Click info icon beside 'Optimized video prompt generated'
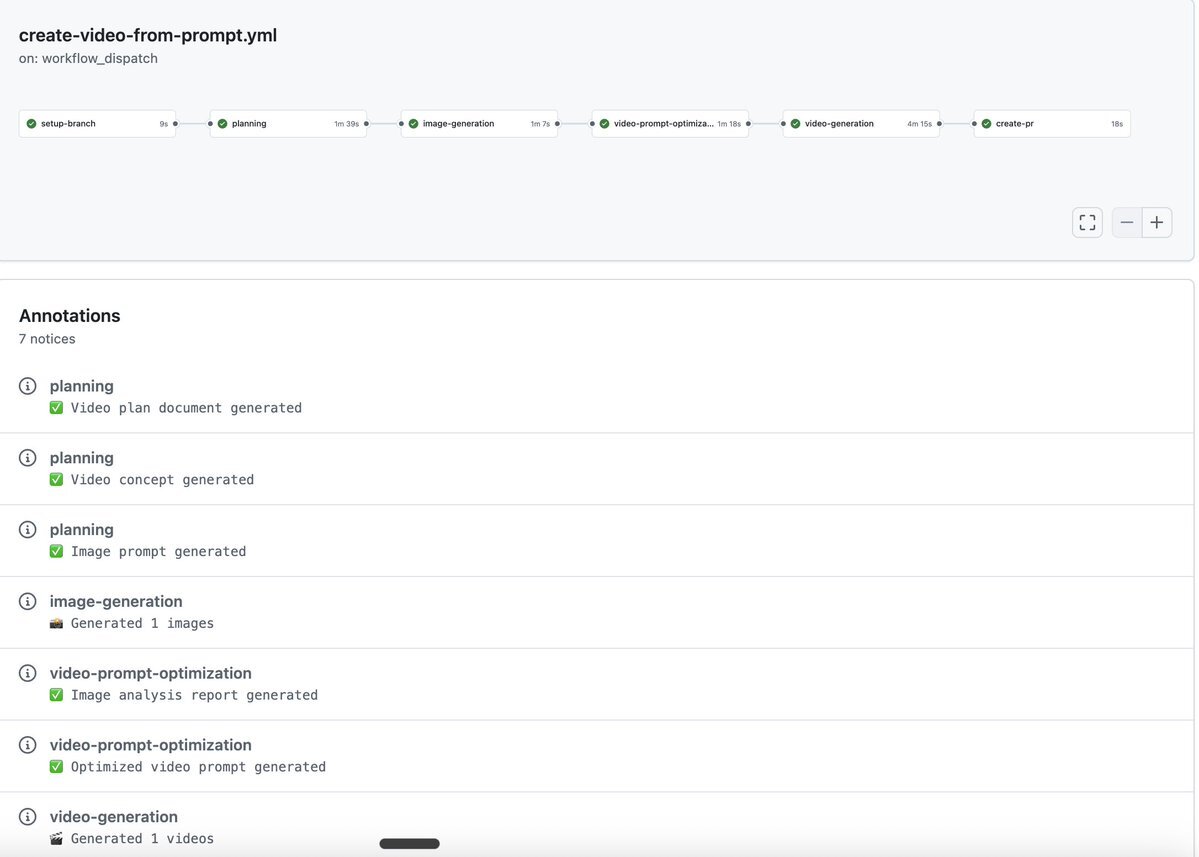The width and height of the screenshot is (1199, 857). click(28, 745)
